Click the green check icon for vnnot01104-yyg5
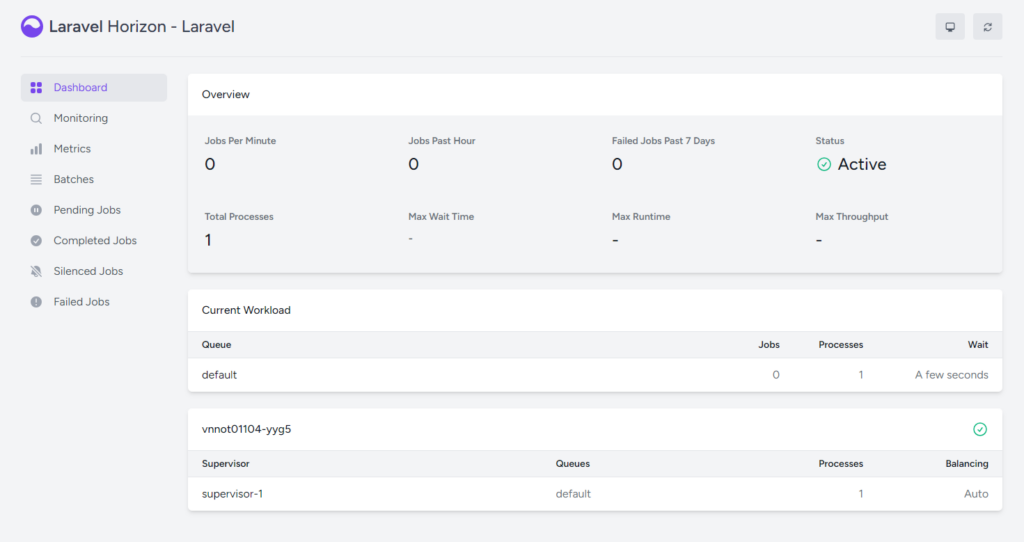 coord(980,429)
